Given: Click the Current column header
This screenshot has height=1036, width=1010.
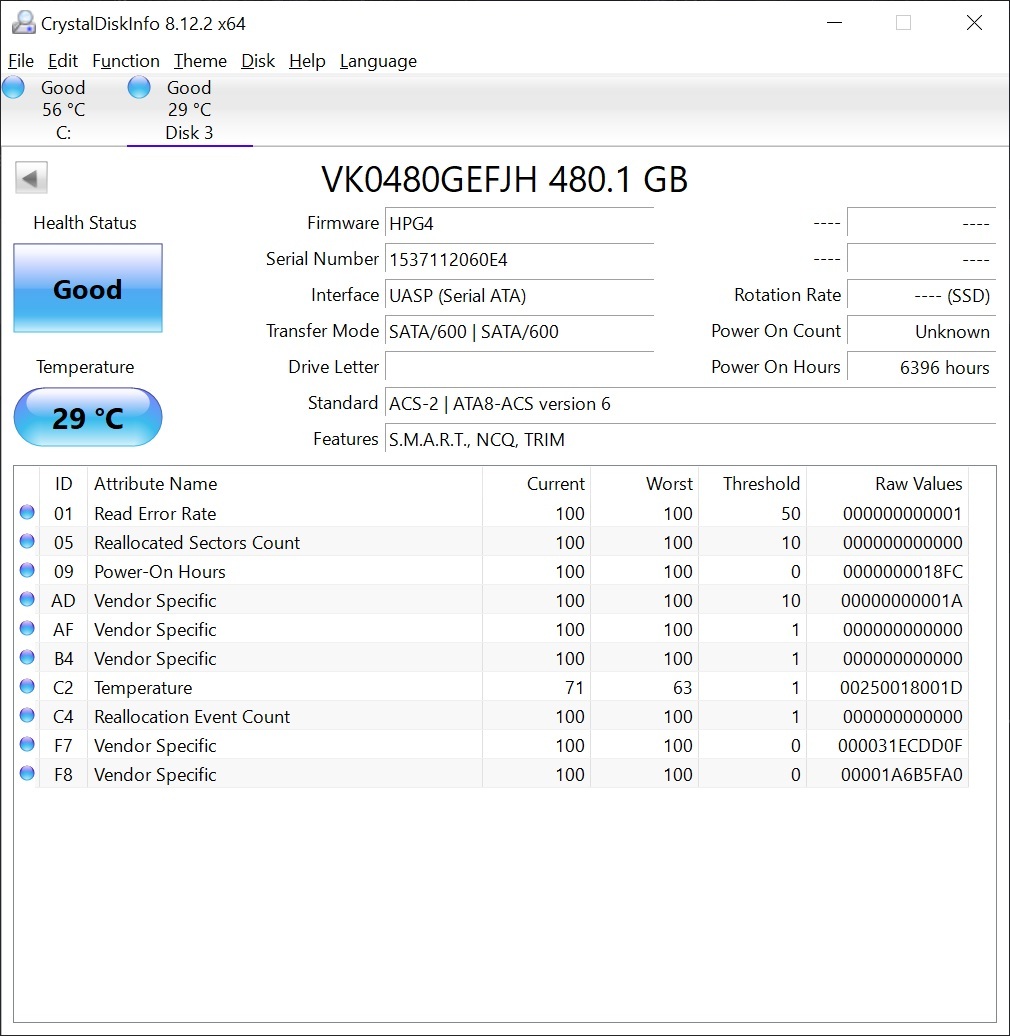Looking at the screenshot, I should [x=536, y=484].
